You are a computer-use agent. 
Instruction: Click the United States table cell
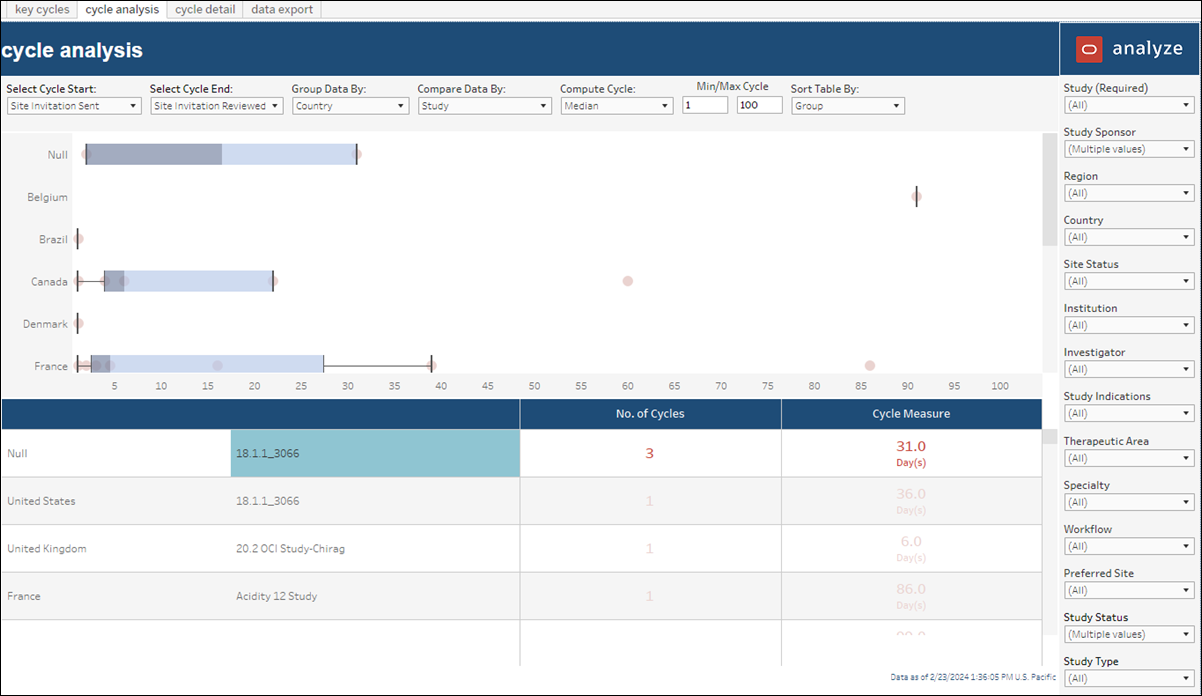(x=116, y=501)
